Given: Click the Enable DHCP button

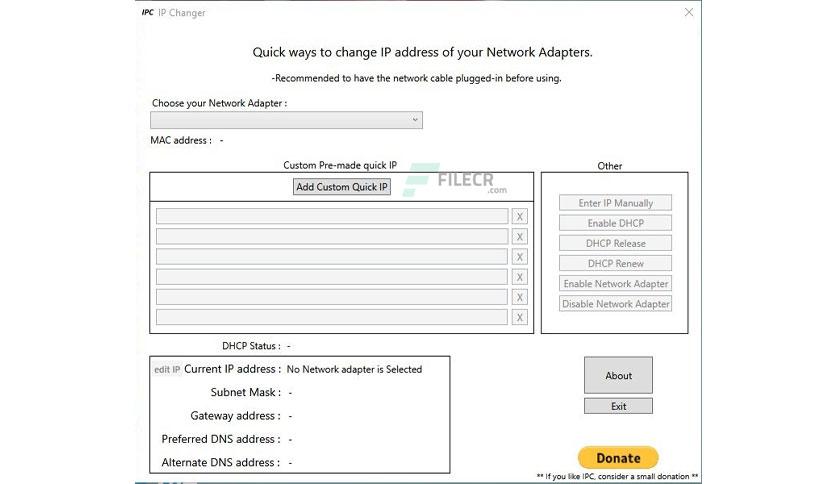Looking at the screenshot, I should pyautogui.click(x=615, y=223).
